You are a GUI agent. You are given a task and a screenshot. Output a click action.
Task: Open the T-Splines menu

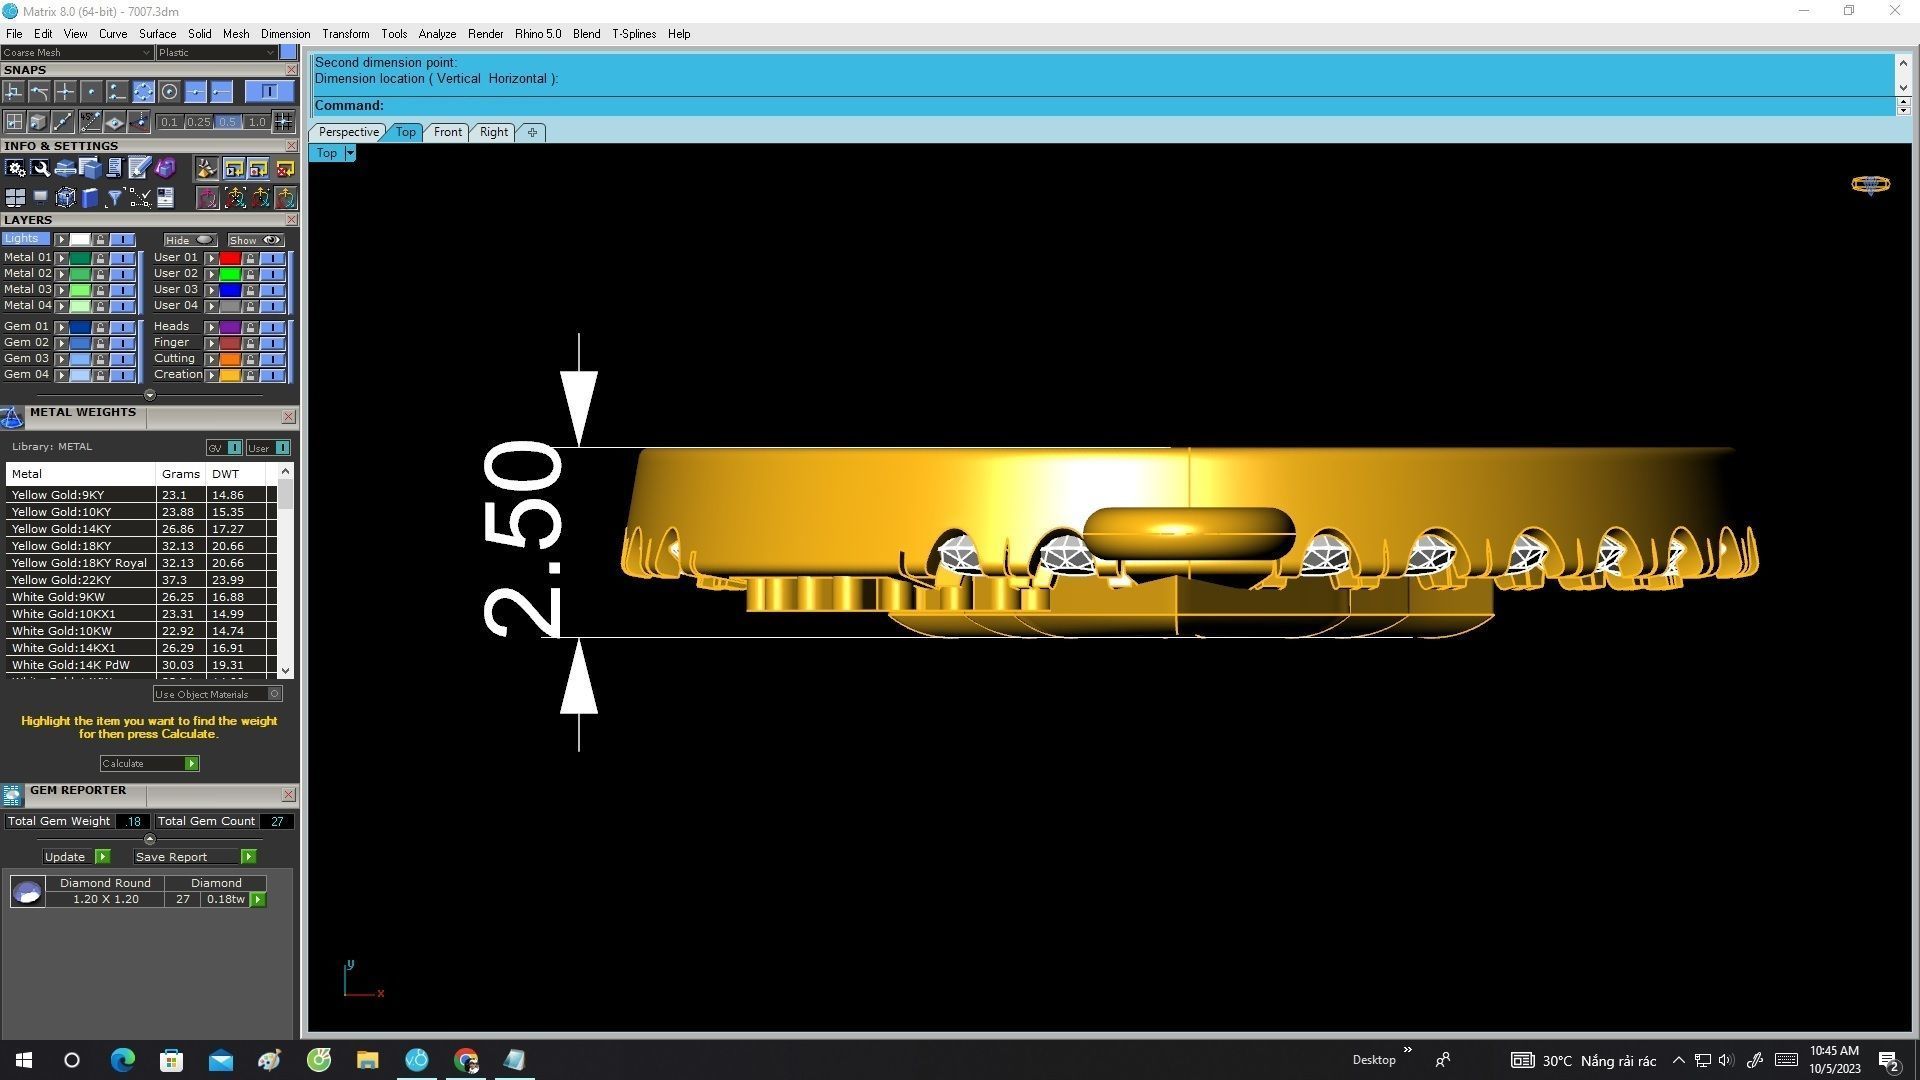(x=633, y=33)
